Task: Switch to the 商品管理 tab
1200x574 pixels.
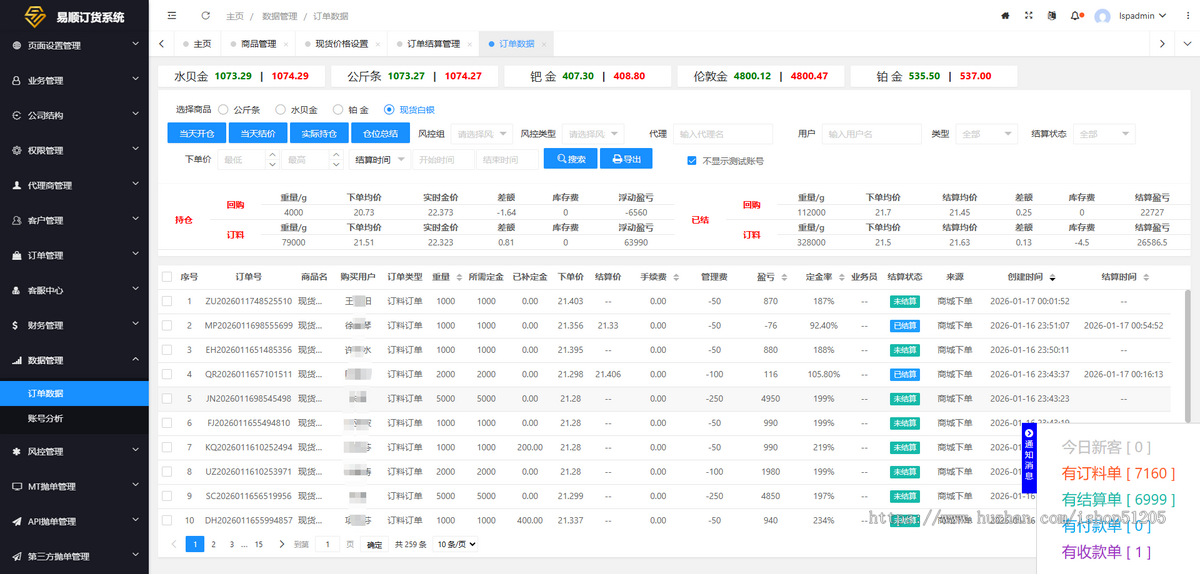Action: [259, 44]
